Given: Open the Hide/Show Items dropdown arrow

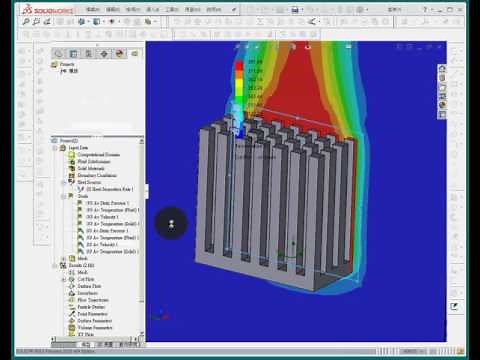Looking at the screenshot, I should (x=119, y=22).
